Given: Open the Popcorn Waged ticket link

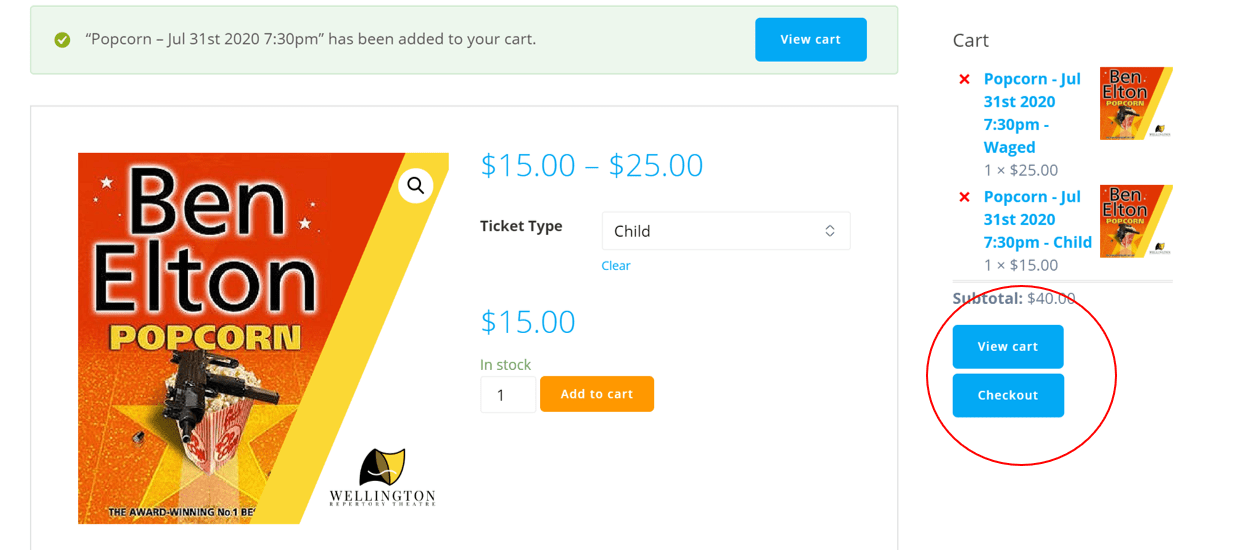Looking at the screenshot, I should pos(1032,113).
